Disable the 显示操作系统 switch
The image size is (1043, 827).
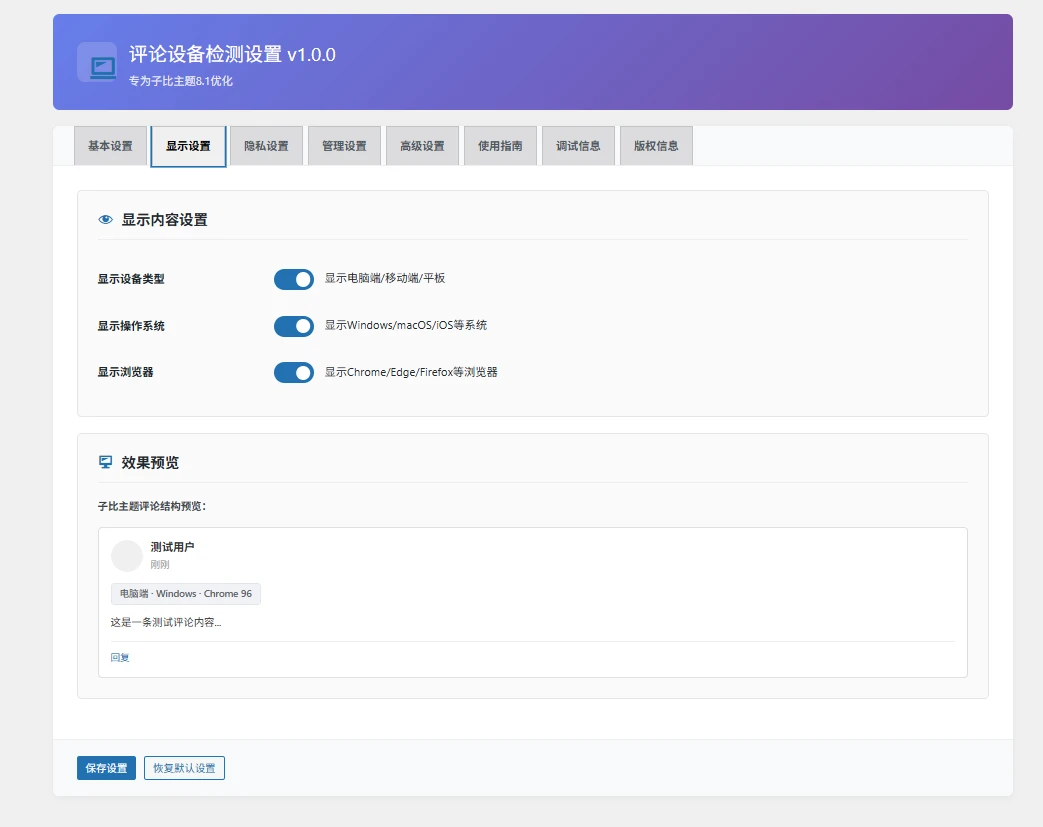294,326
